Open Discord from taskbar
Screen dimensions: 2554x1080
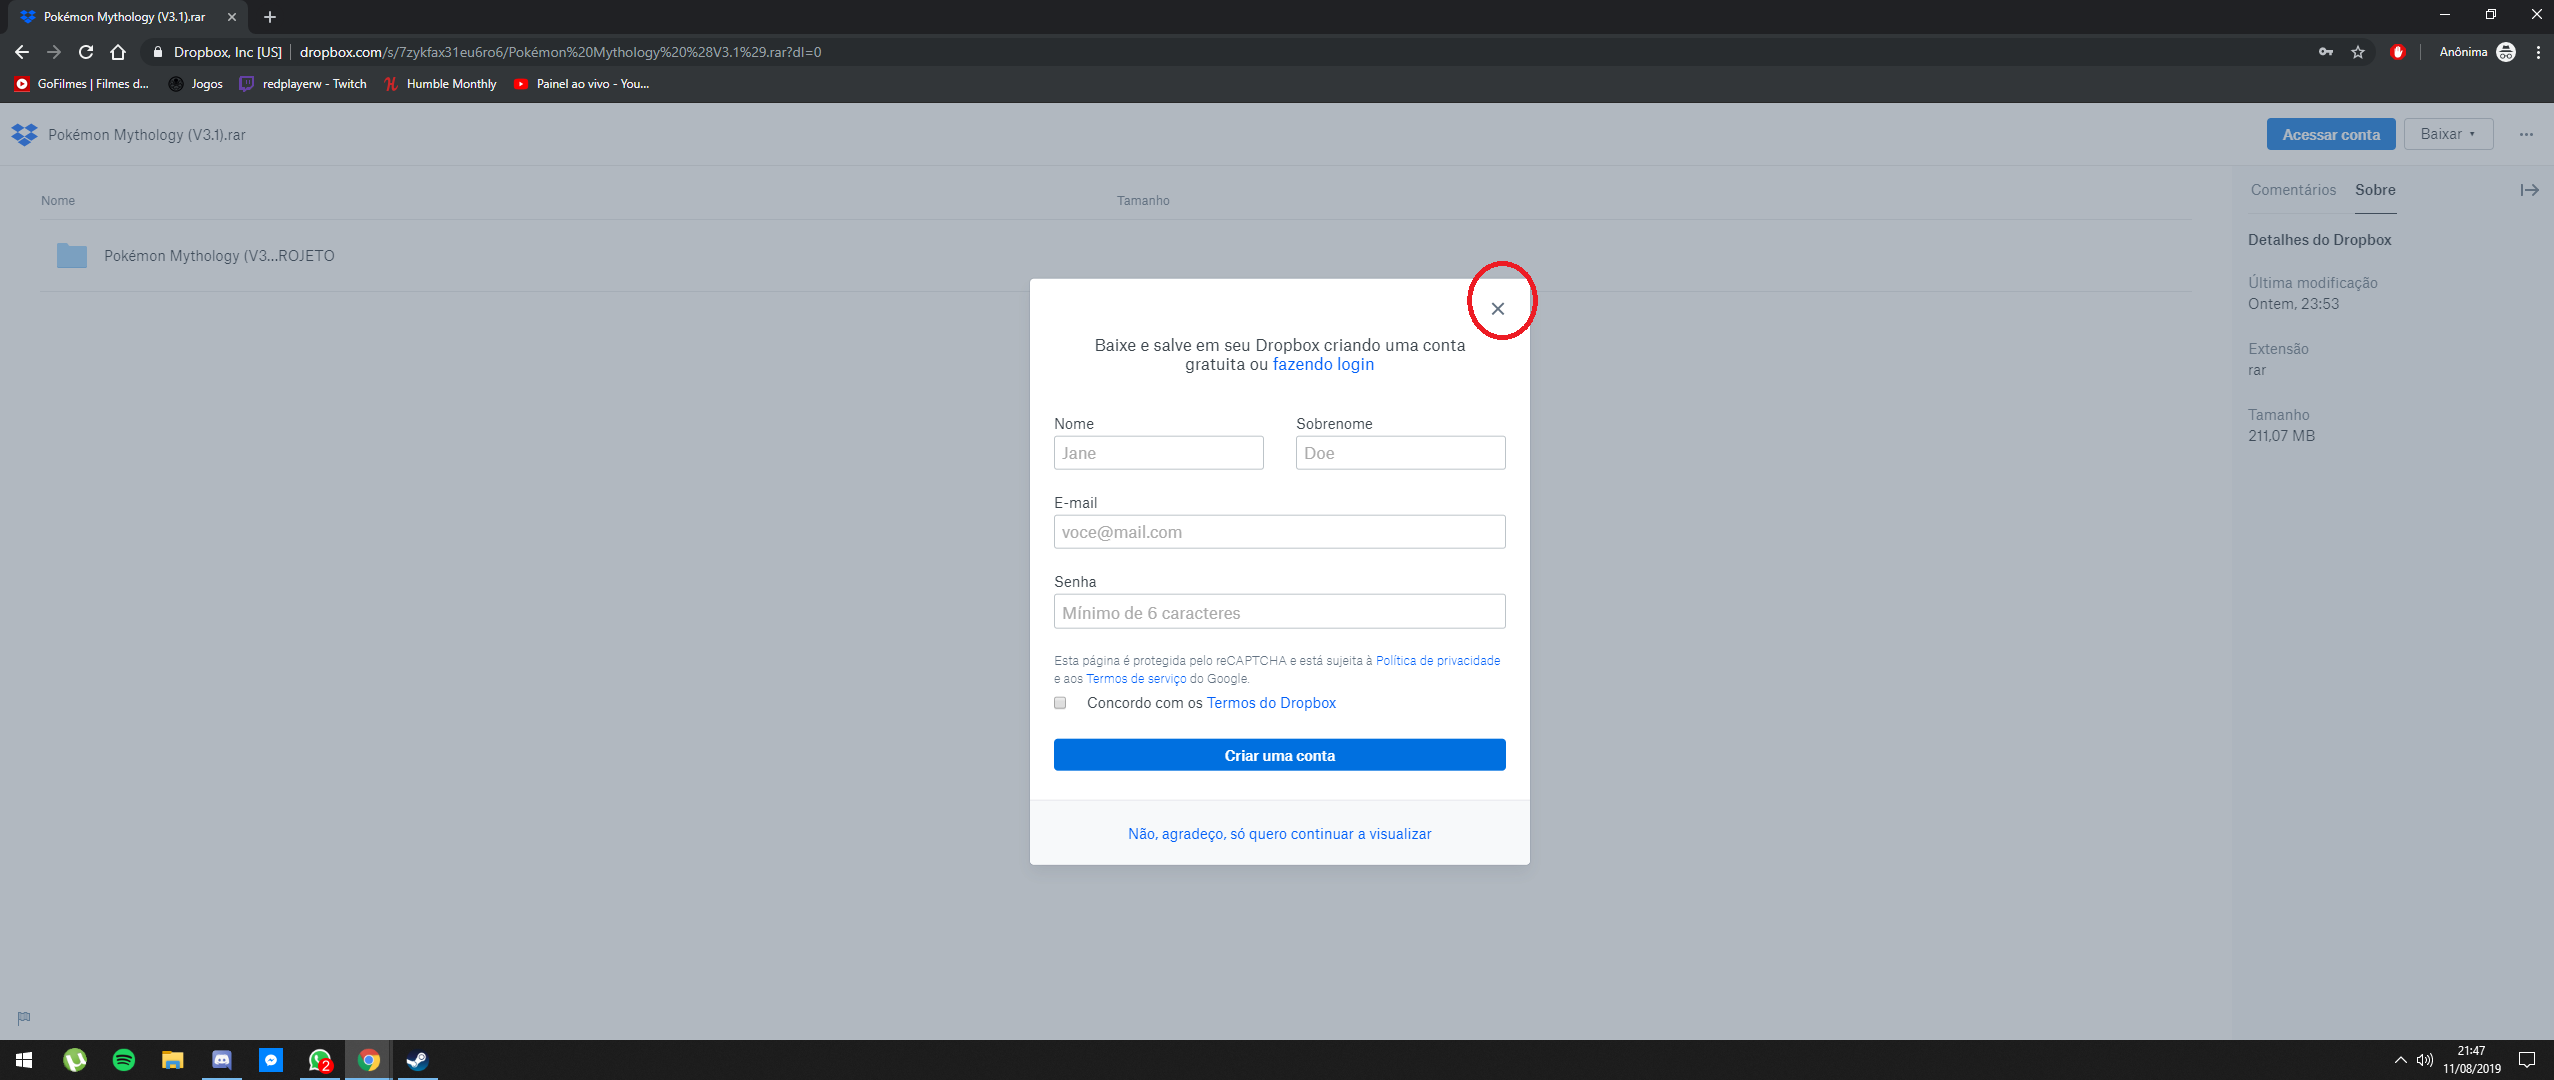click(222, 1060)
